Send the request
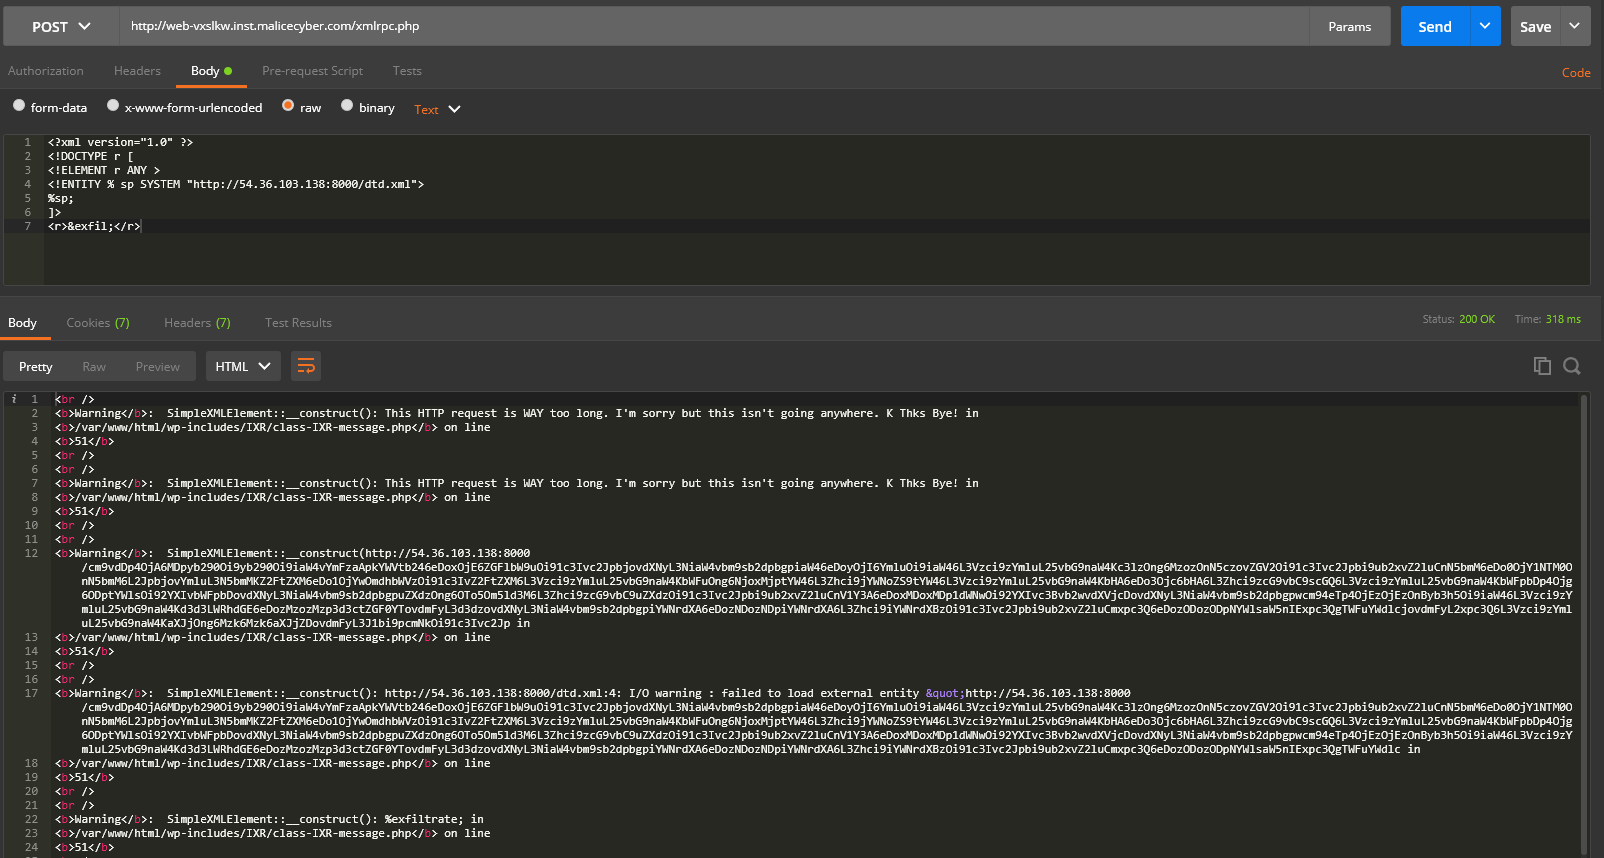Screen dimensions: 1604x858 pyautogui.click(x=1435, y=27)
